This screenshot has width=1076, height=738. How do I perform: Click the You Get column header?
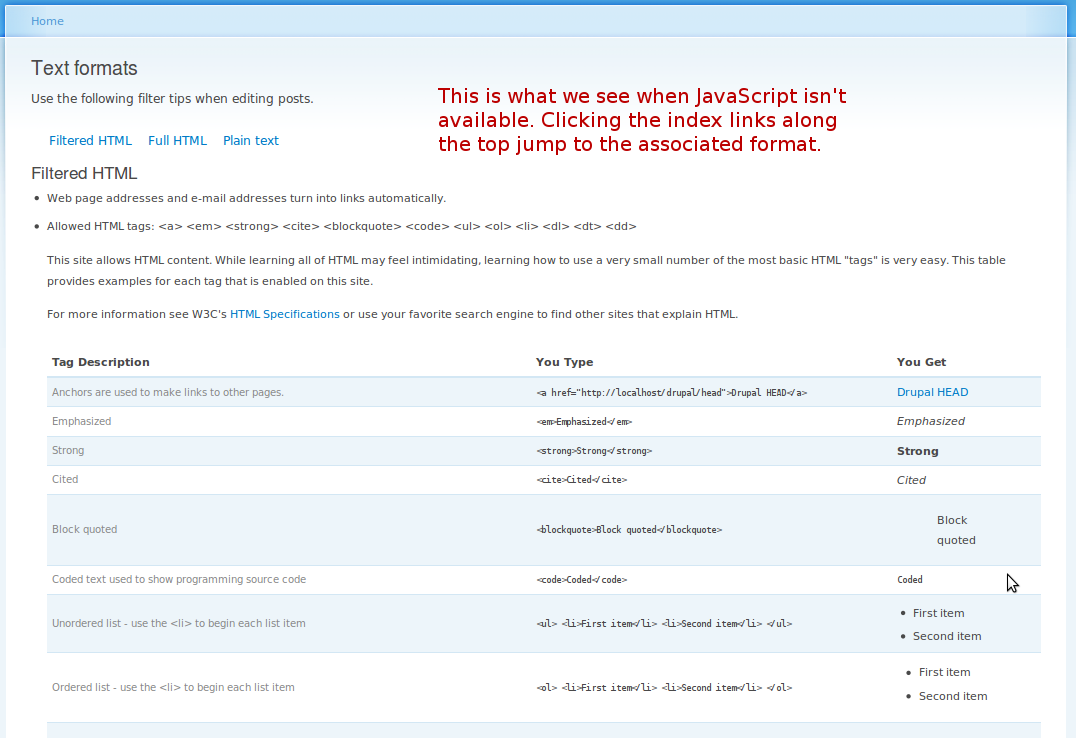click(920, 361)
